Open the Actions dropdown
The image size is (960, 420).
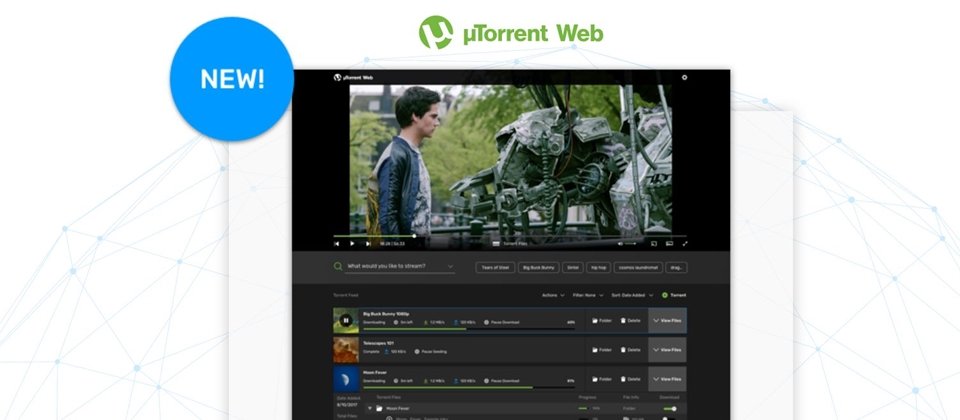[553, 295]
